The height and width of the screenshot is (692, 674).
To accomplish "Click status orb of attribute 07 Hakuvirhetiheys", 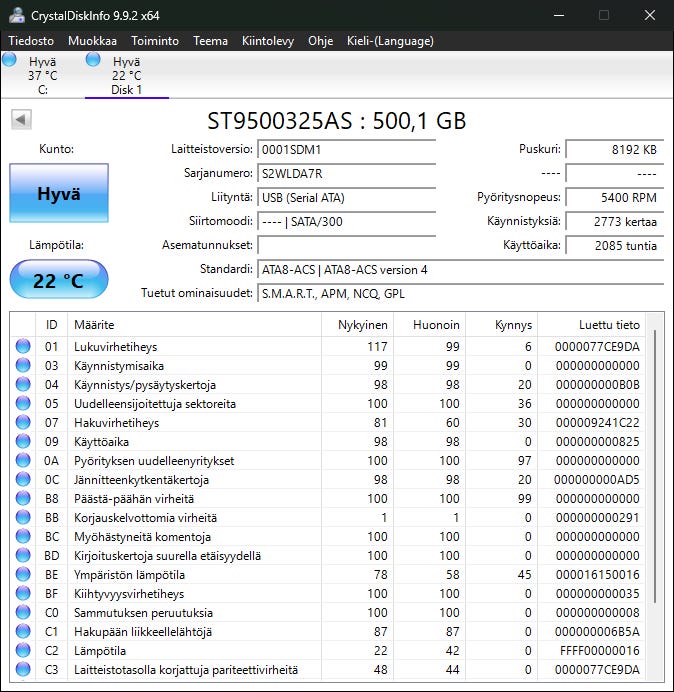I will [23, 422].
